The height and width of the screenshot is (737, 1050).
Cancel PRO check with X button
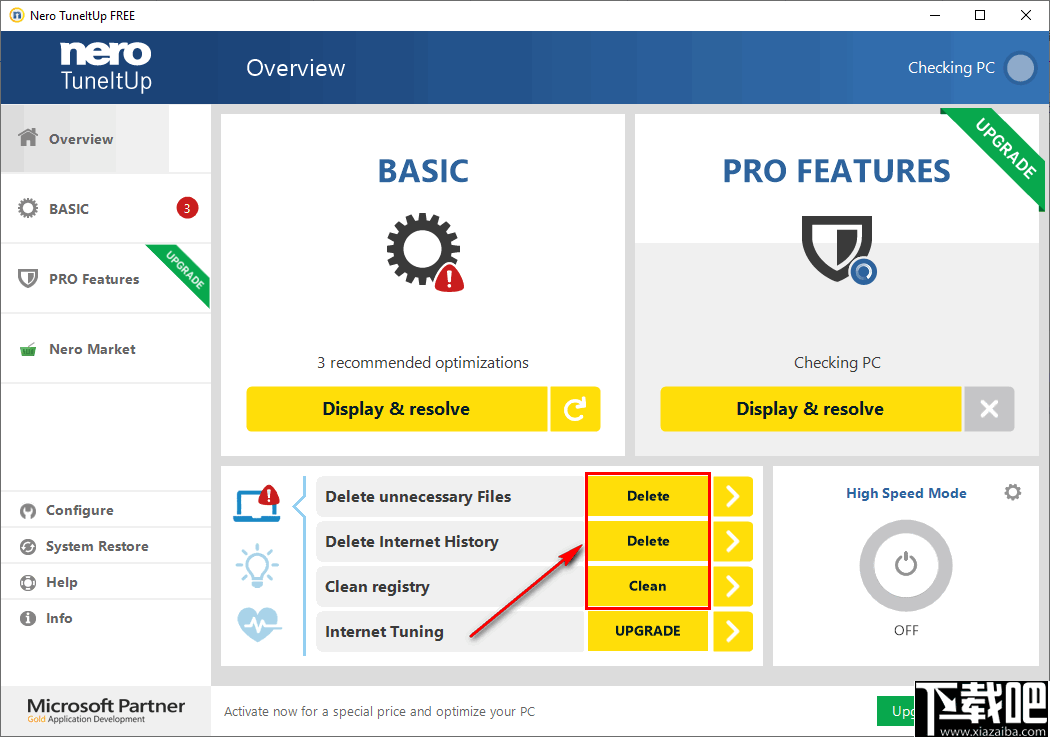989,409
